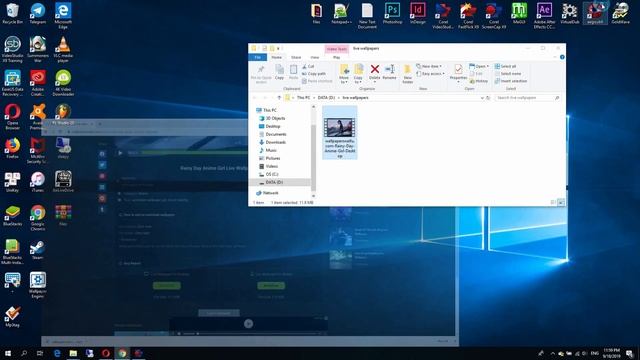Viewport: 640px width, 360px height.
Task: Click the Chrome icon on the taskbar
Action: coord(122,353)
